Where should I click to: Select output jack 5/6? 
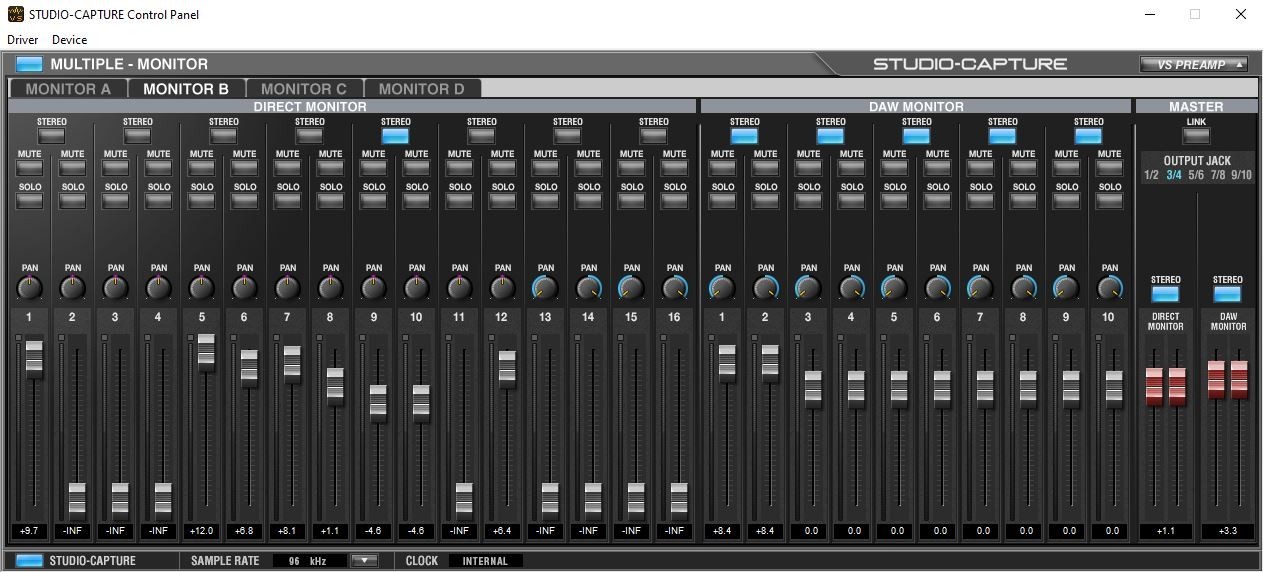point(1196,176)
